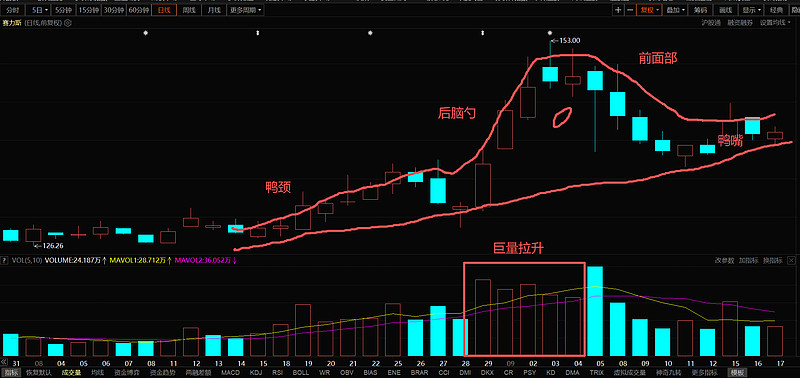Screen dimensions: 800x378
Task: Click 换指标 to change indicator
Action: click(772, 260)
